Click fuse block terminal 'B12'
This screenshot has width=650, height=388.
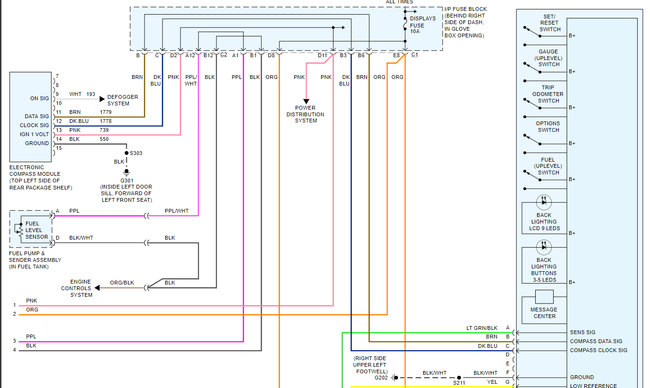point(208,56)
